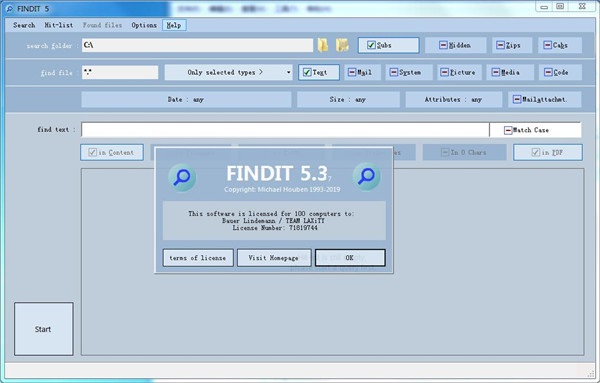Open the Only selected types dropdown
The height and width of the screenshot is (383, 600).
point(228,72)
